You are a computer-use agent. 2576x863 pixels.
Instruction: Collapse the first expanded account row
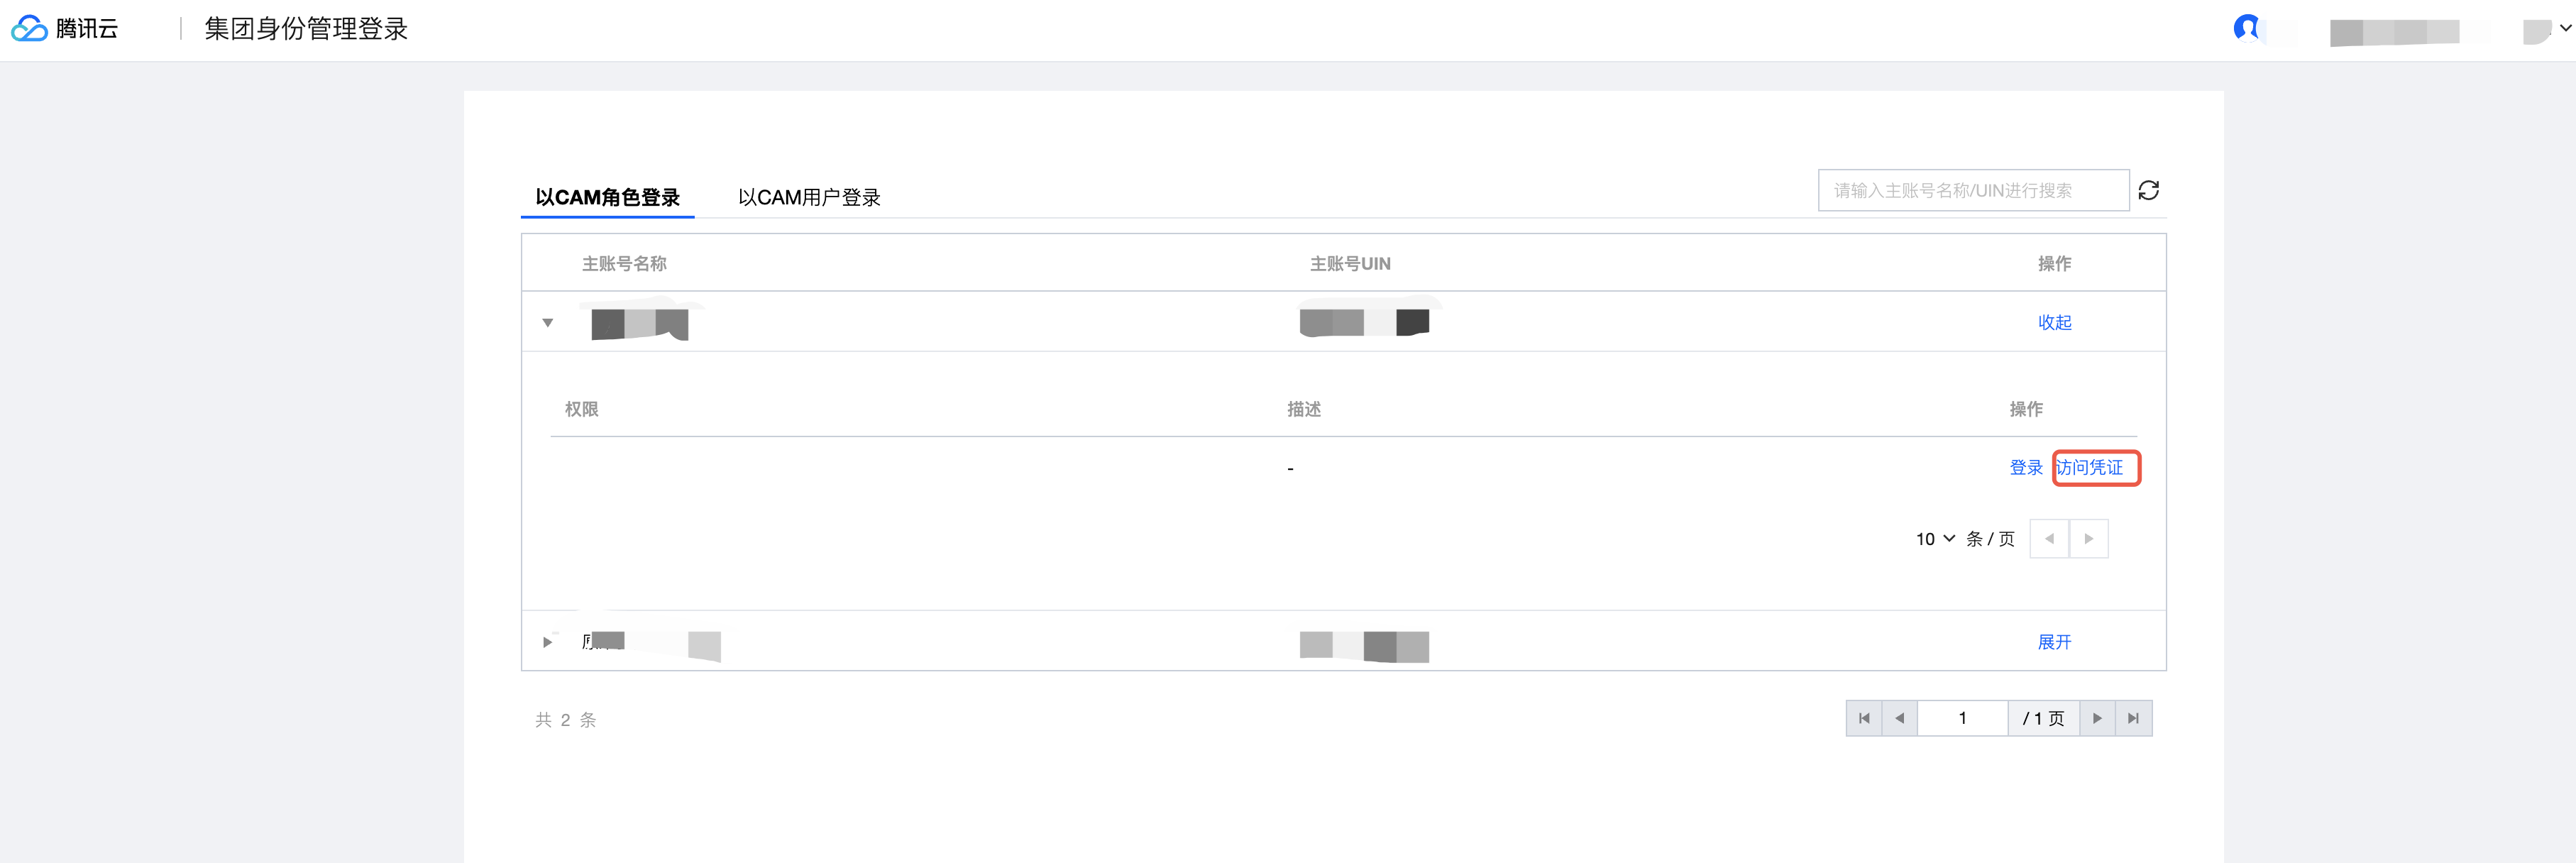(548, 323)
